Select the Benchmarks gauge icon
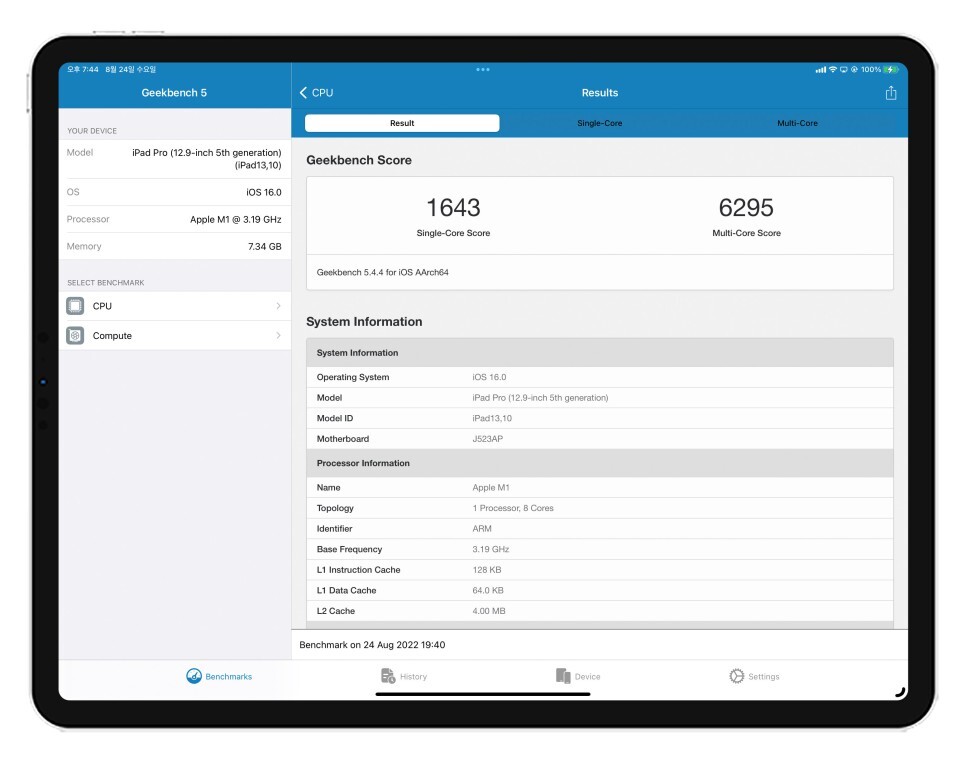This screenshot has height=763, width=966. pos(194,676)
